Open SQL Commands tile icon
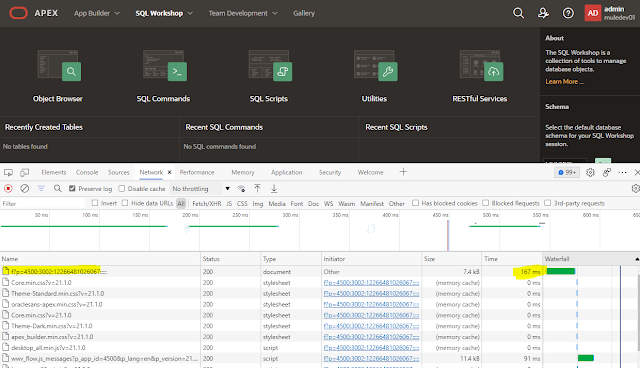Image resolution: width=640 pixels, height=368 pixels. click(164, 65)
